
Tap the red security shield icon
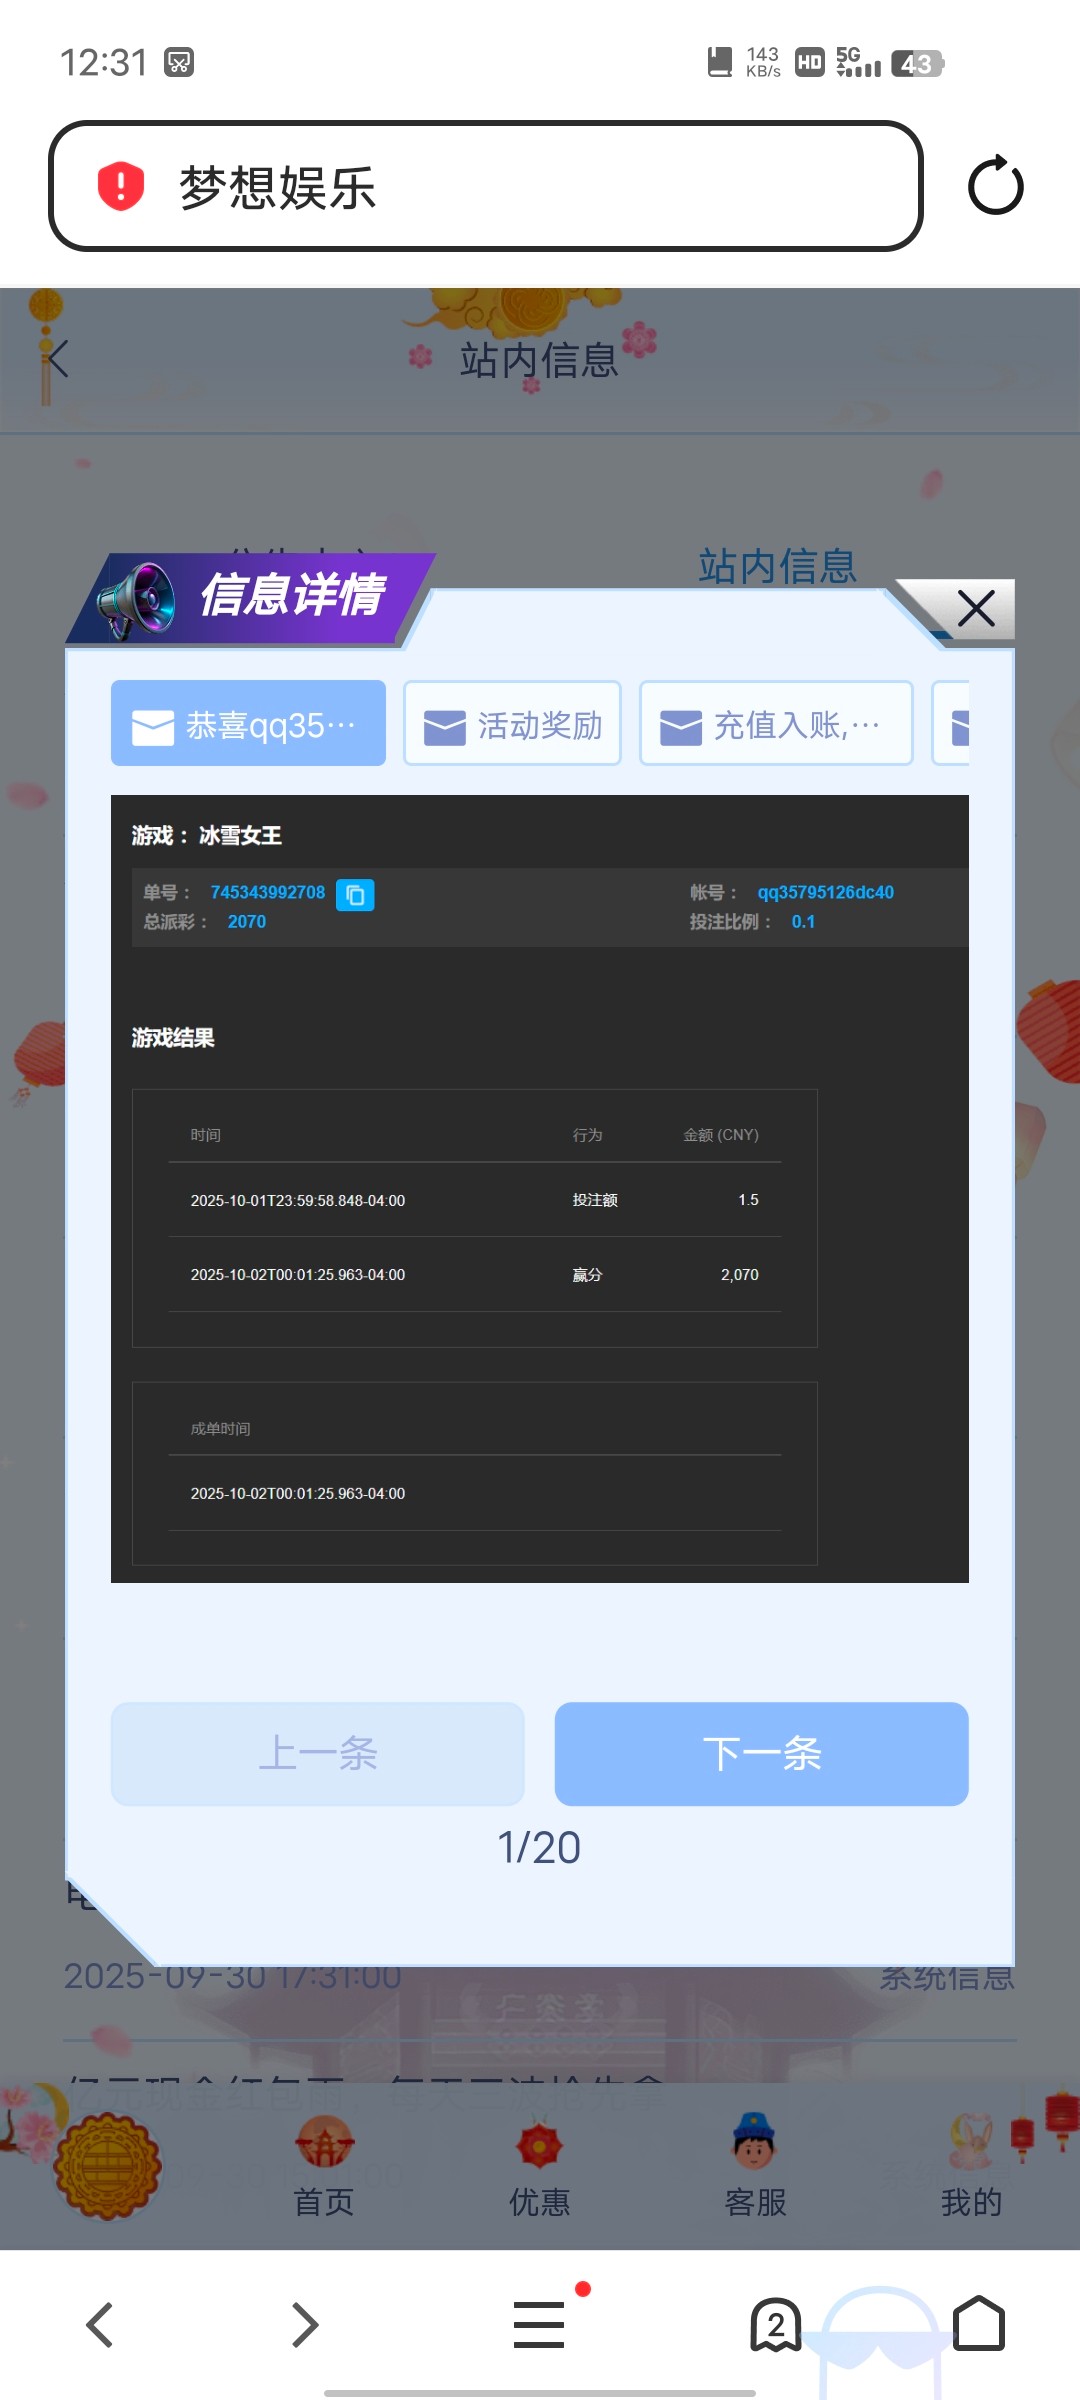pos(121,186)
